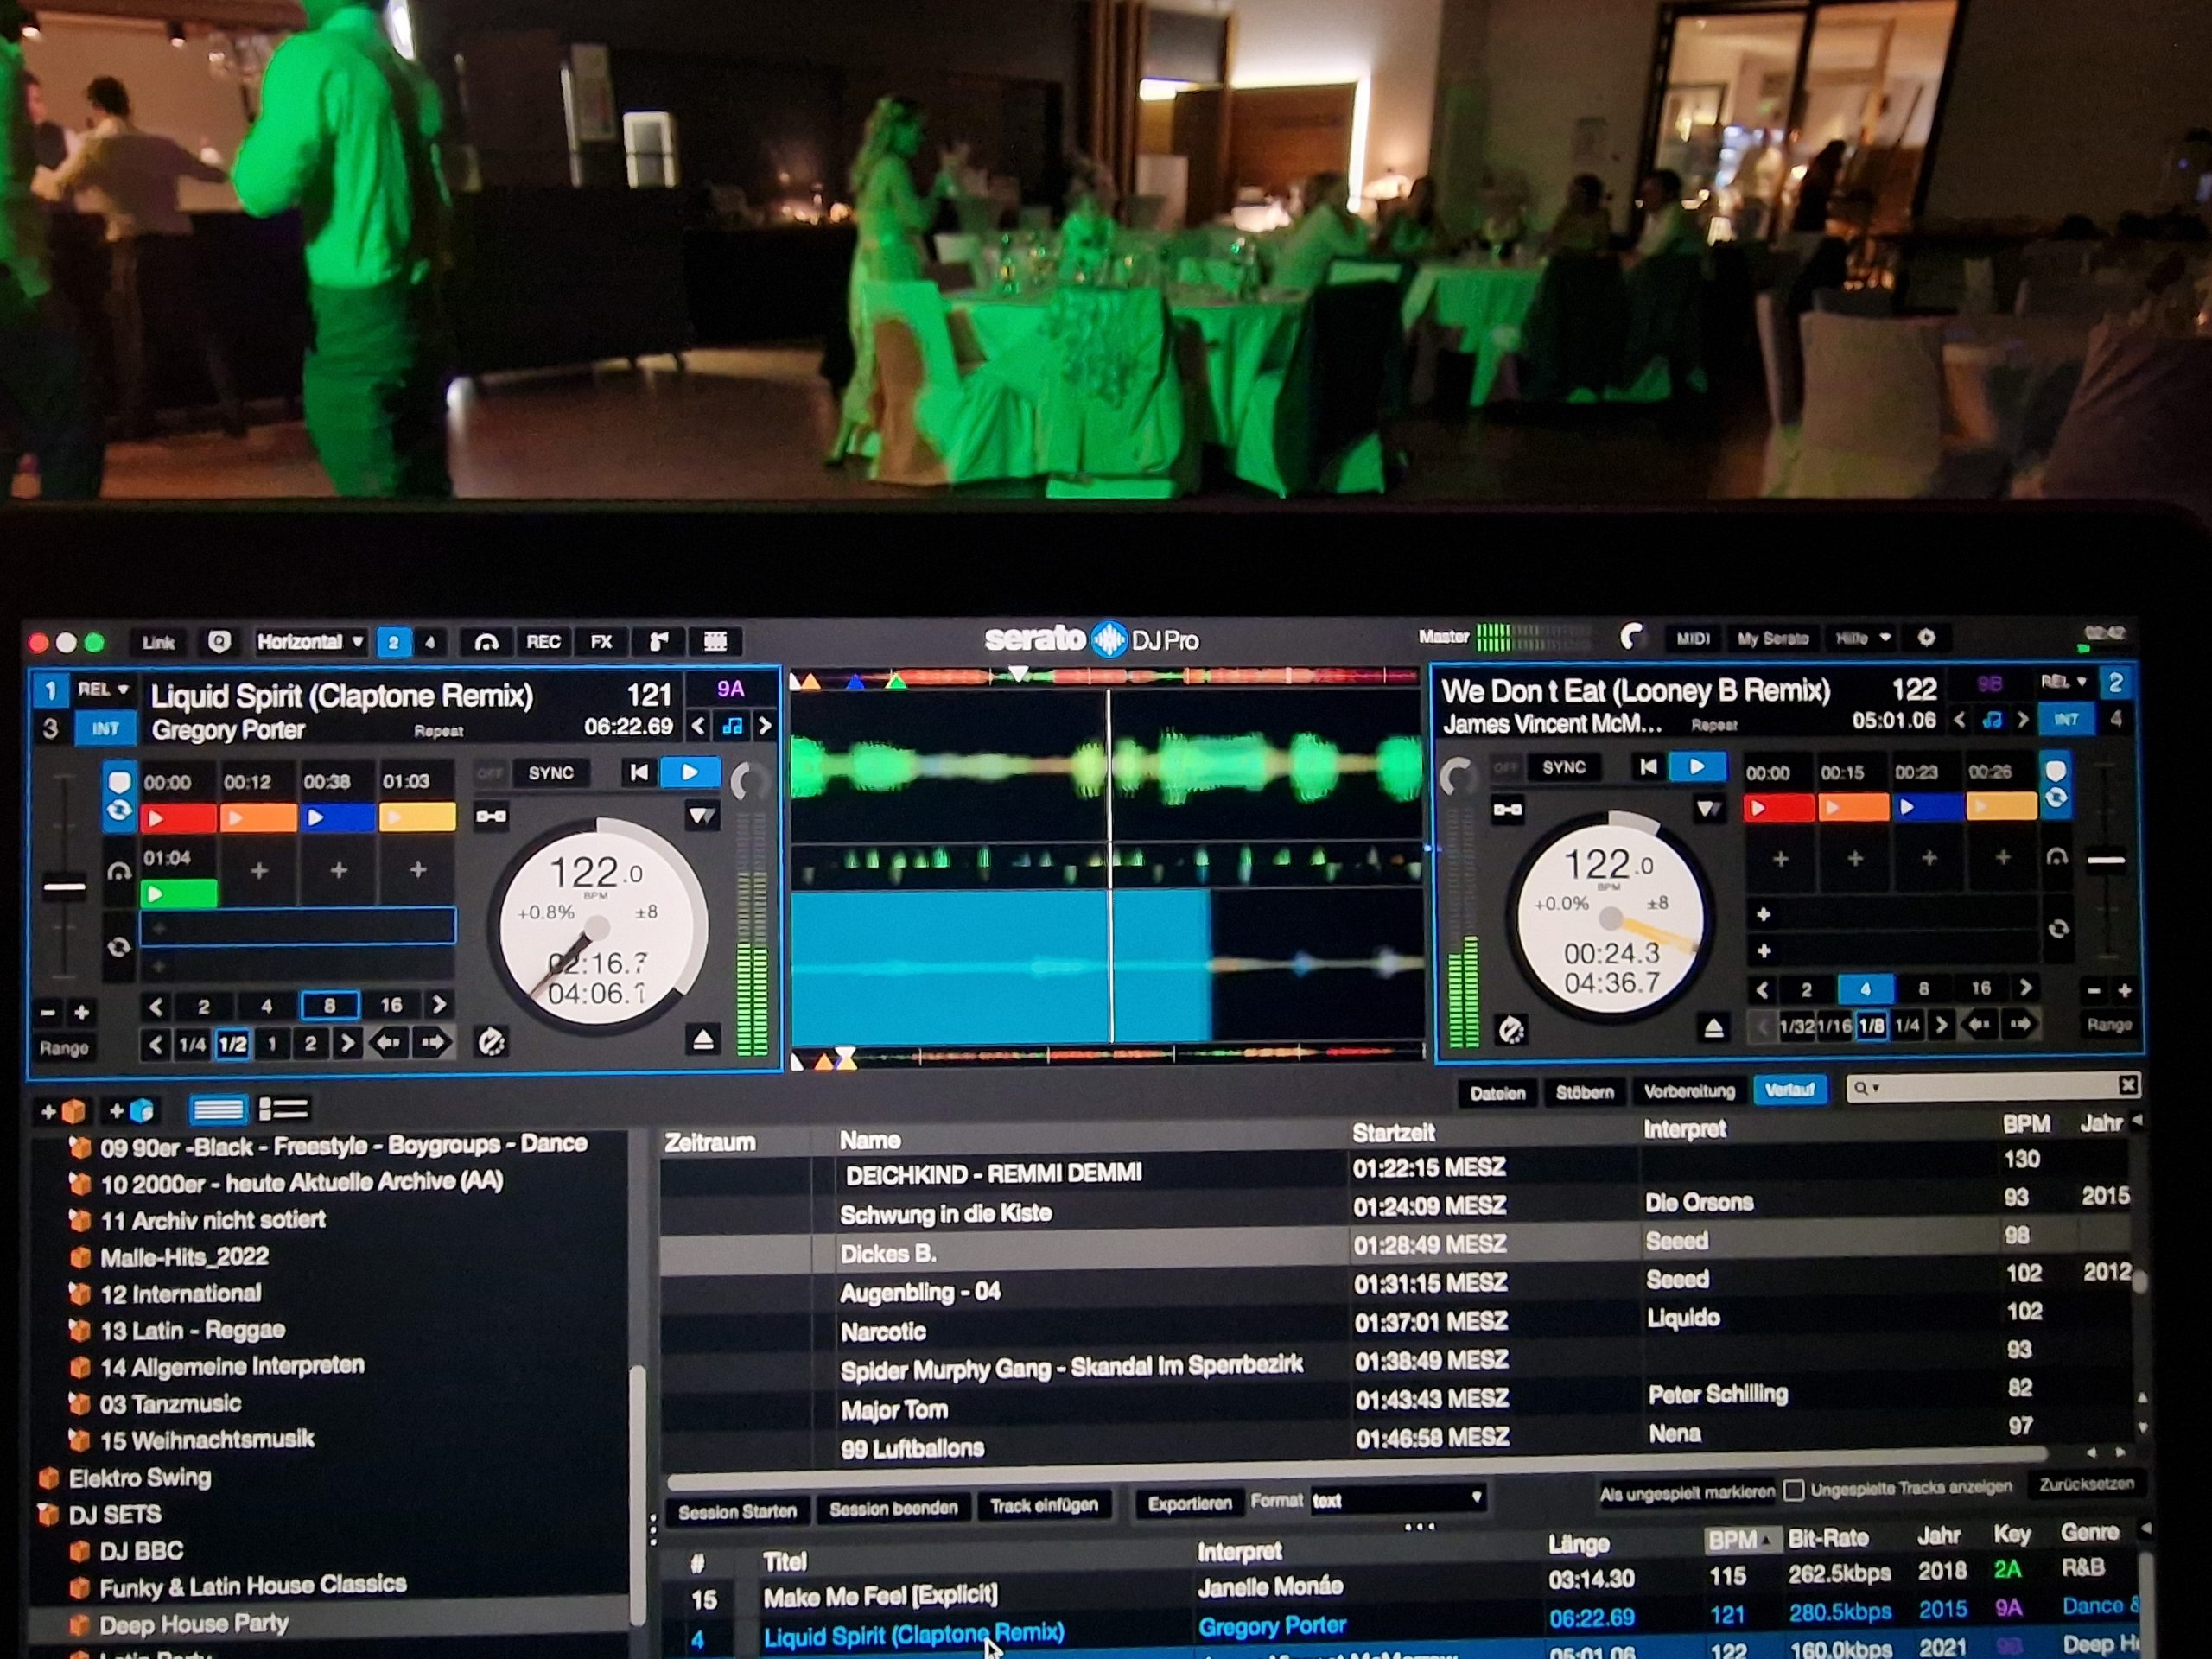2212x1659 pixels.
Task: Toggle SYNC on the left deck
Action: pyautogui.click(x=550, y=773)
